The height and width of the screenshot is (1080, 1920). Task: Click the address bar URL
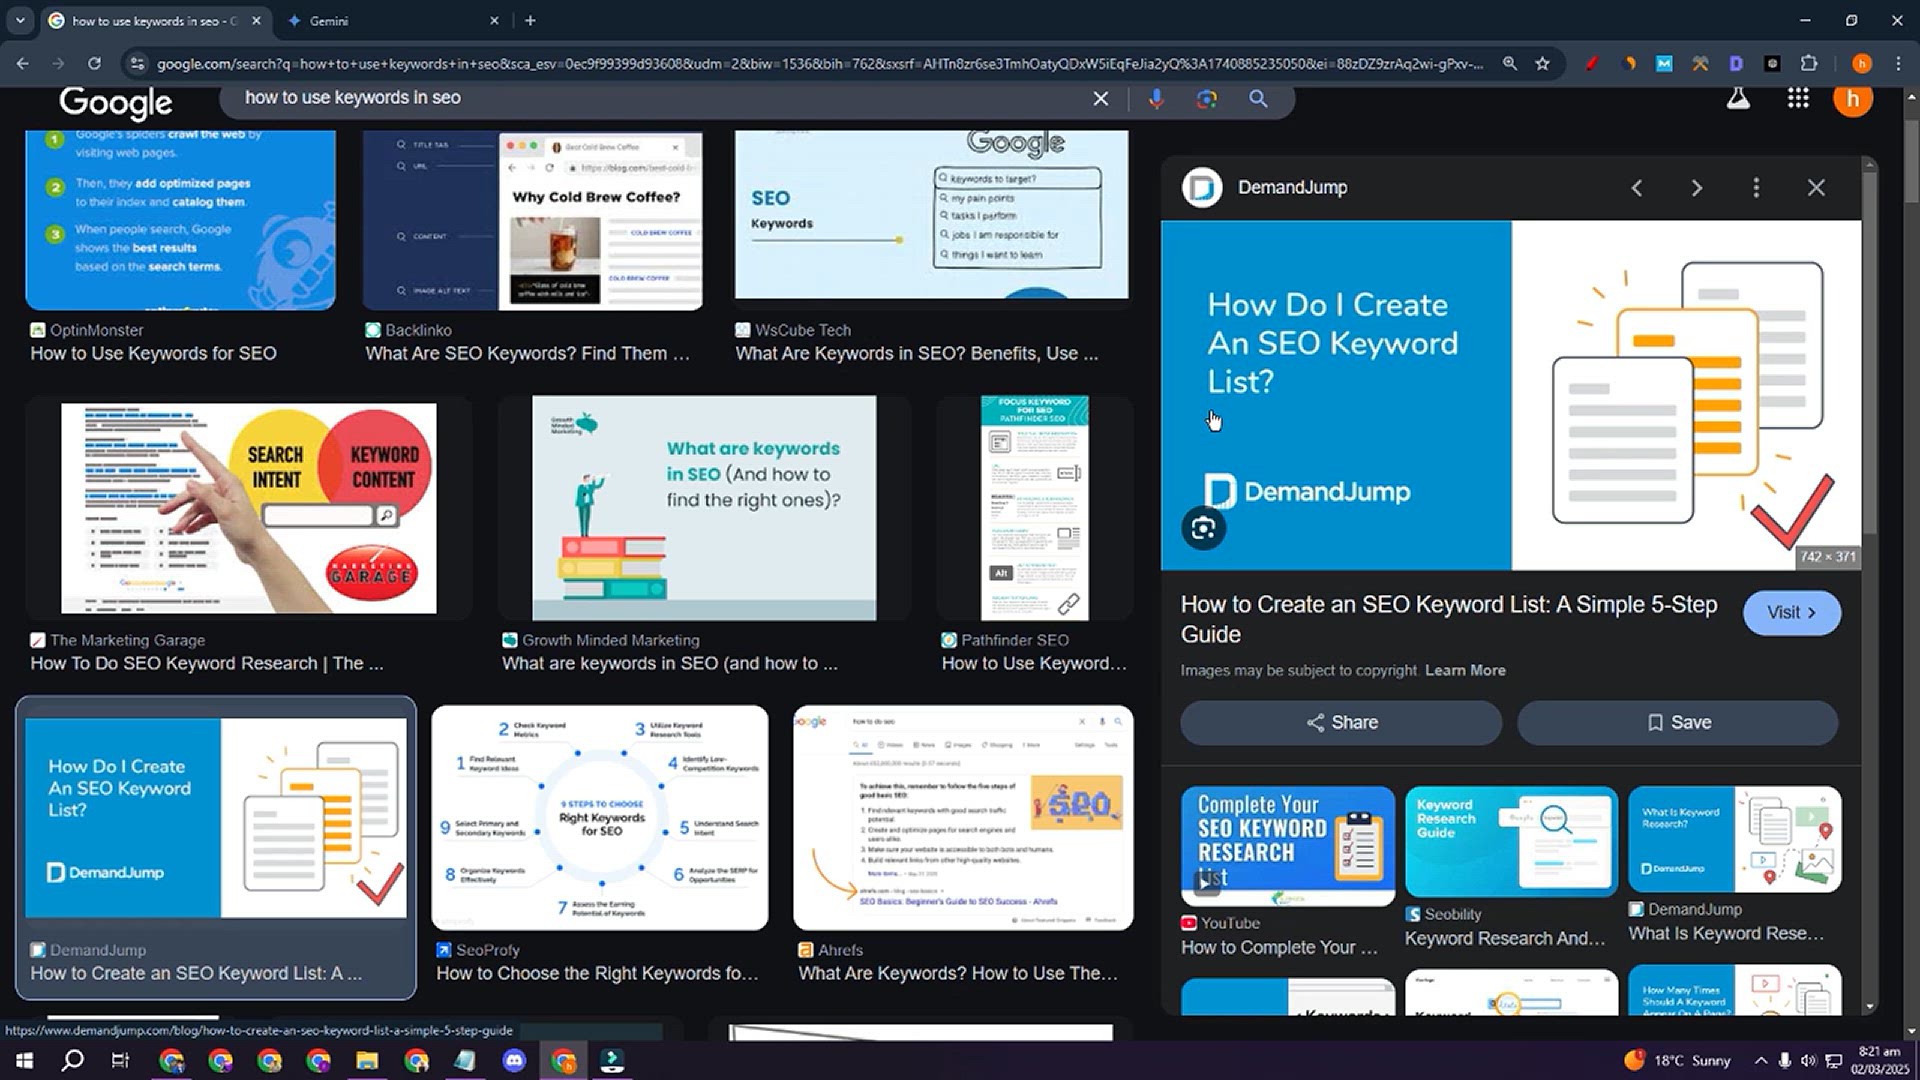click(820, 63)
